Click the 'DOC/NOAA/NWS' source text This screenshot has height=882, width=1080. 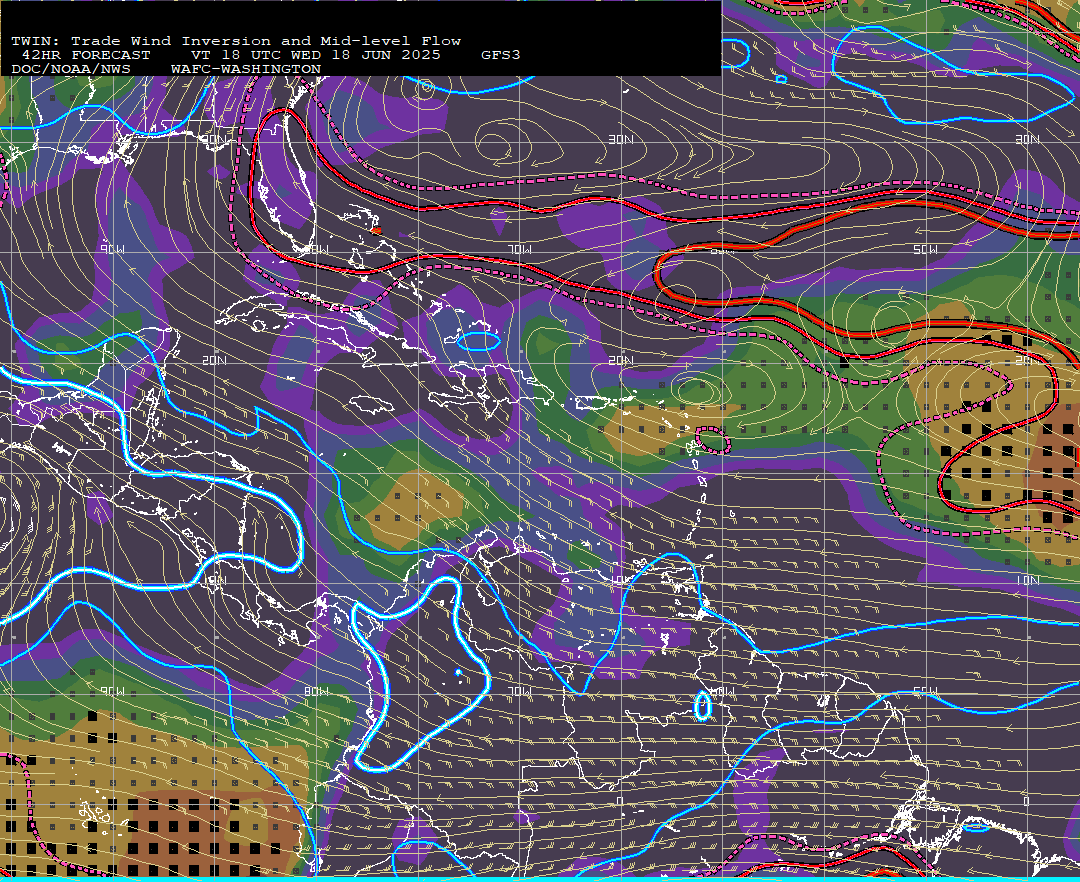tap(71, 70)
